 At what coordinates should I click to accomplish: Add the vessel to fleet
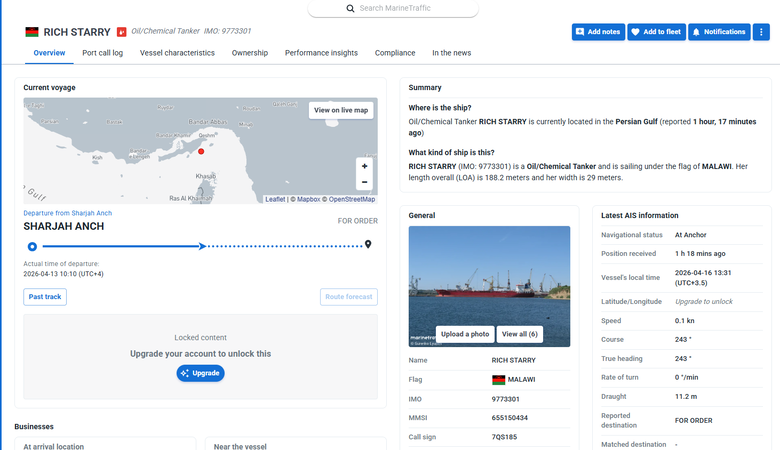point(657,32)
